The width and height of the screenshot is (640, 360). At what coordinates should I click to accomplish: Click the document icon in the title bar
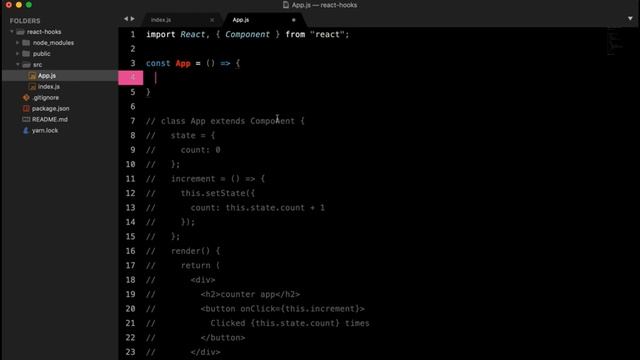coord(286,5)
